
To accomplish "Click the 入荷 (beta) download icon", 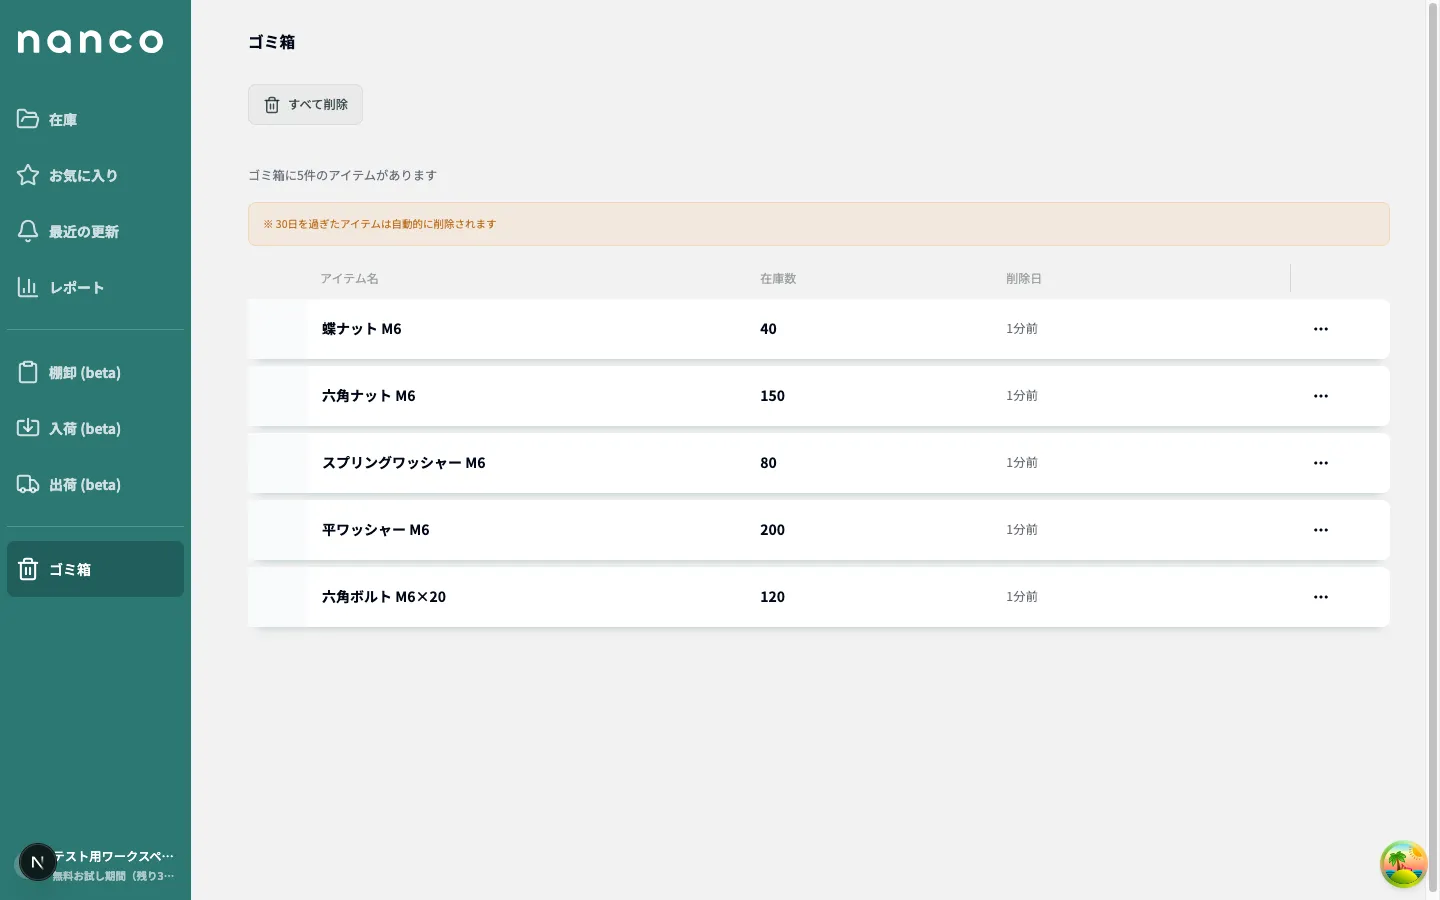I will [28, 428].
